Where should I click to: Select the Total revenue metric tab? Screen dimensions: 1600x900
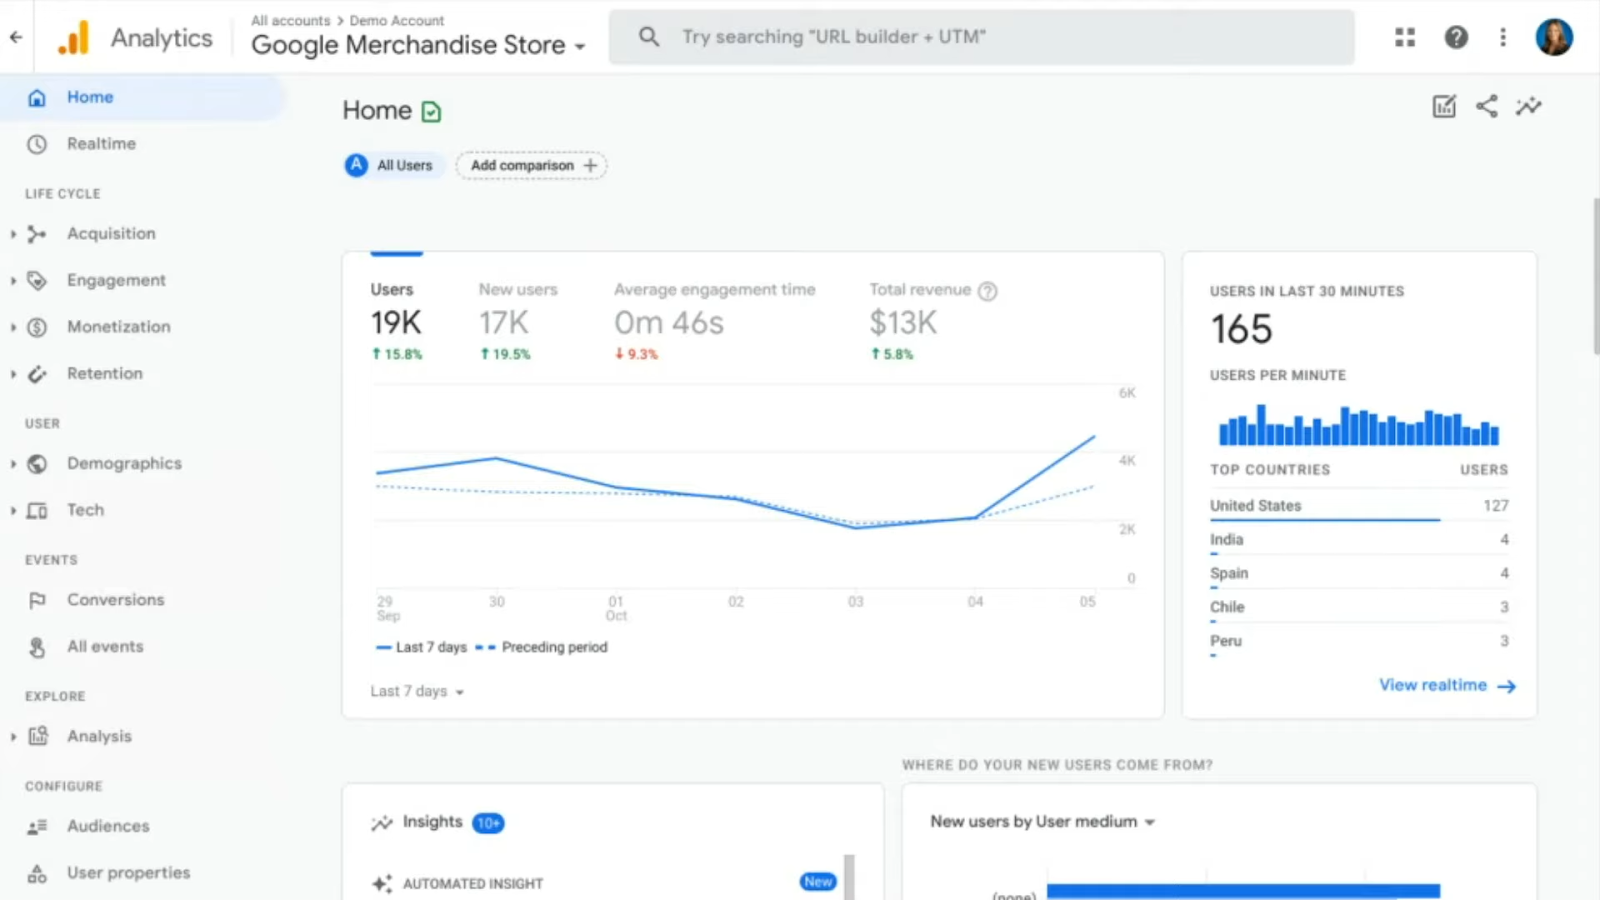point(933,321)
